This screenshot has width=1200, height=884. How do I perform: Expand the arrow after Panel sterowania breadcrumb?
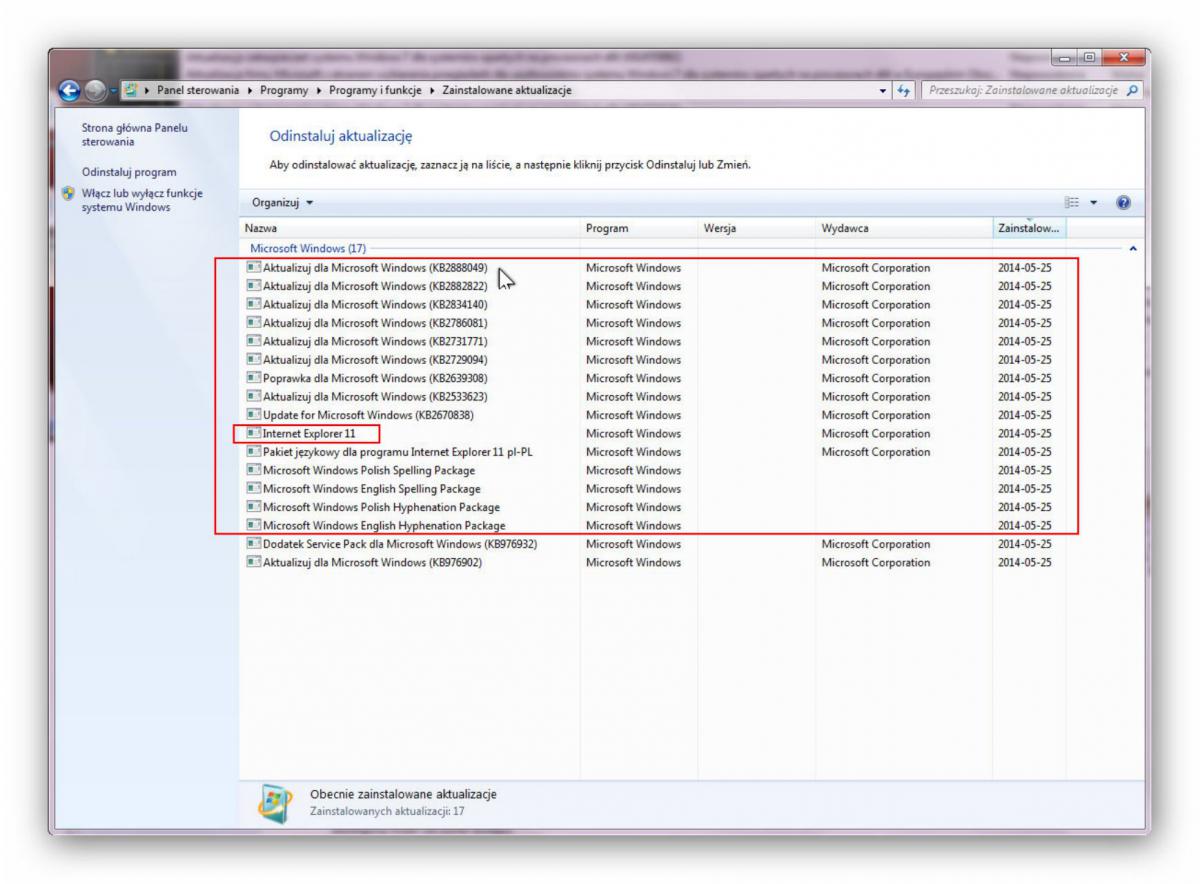[x=250, y=91]
